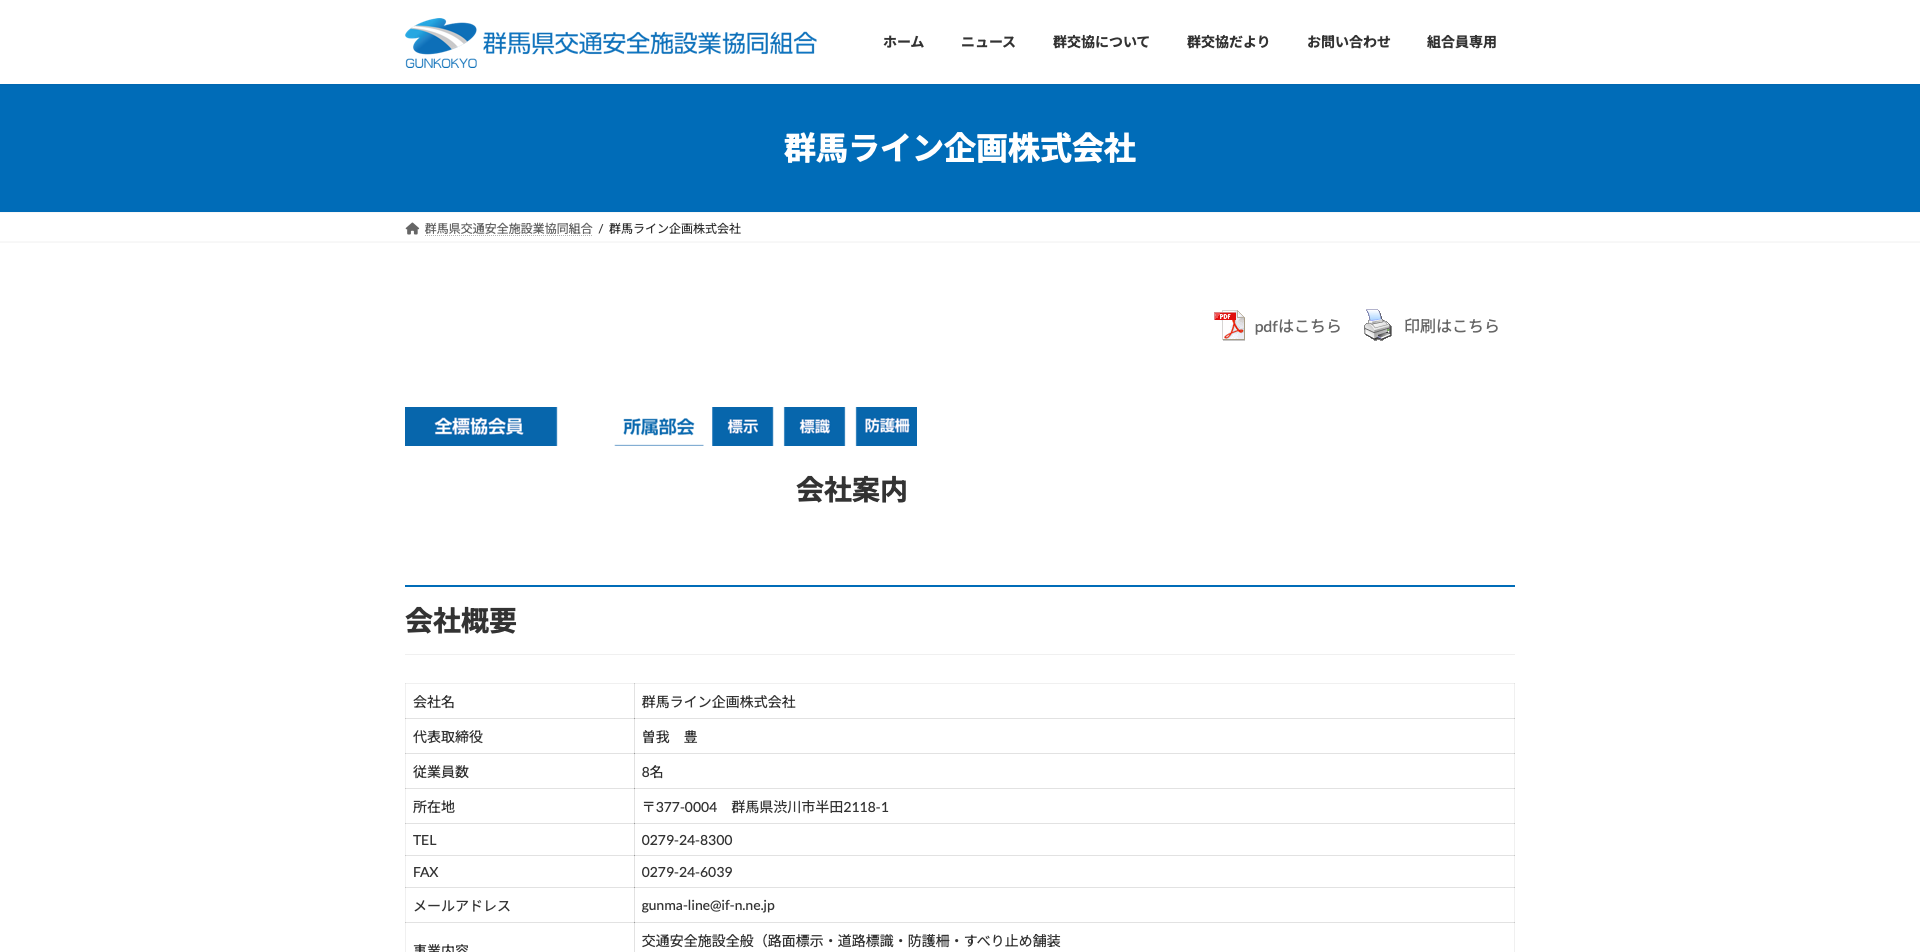Open the 組合員専用 menu item
Screen dimensions: 1920x952
click(1461, 42)
